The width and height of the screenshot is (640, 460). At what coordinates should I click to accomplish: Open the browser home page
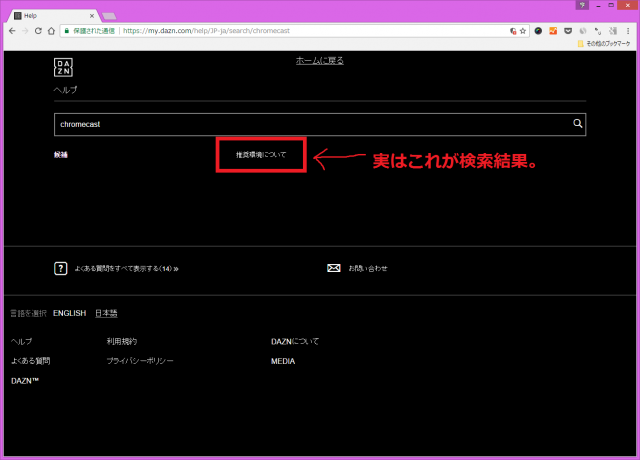51,31
